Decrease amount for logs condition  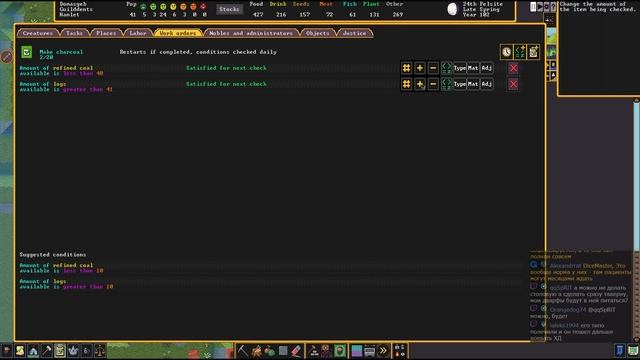coord(433,84)
